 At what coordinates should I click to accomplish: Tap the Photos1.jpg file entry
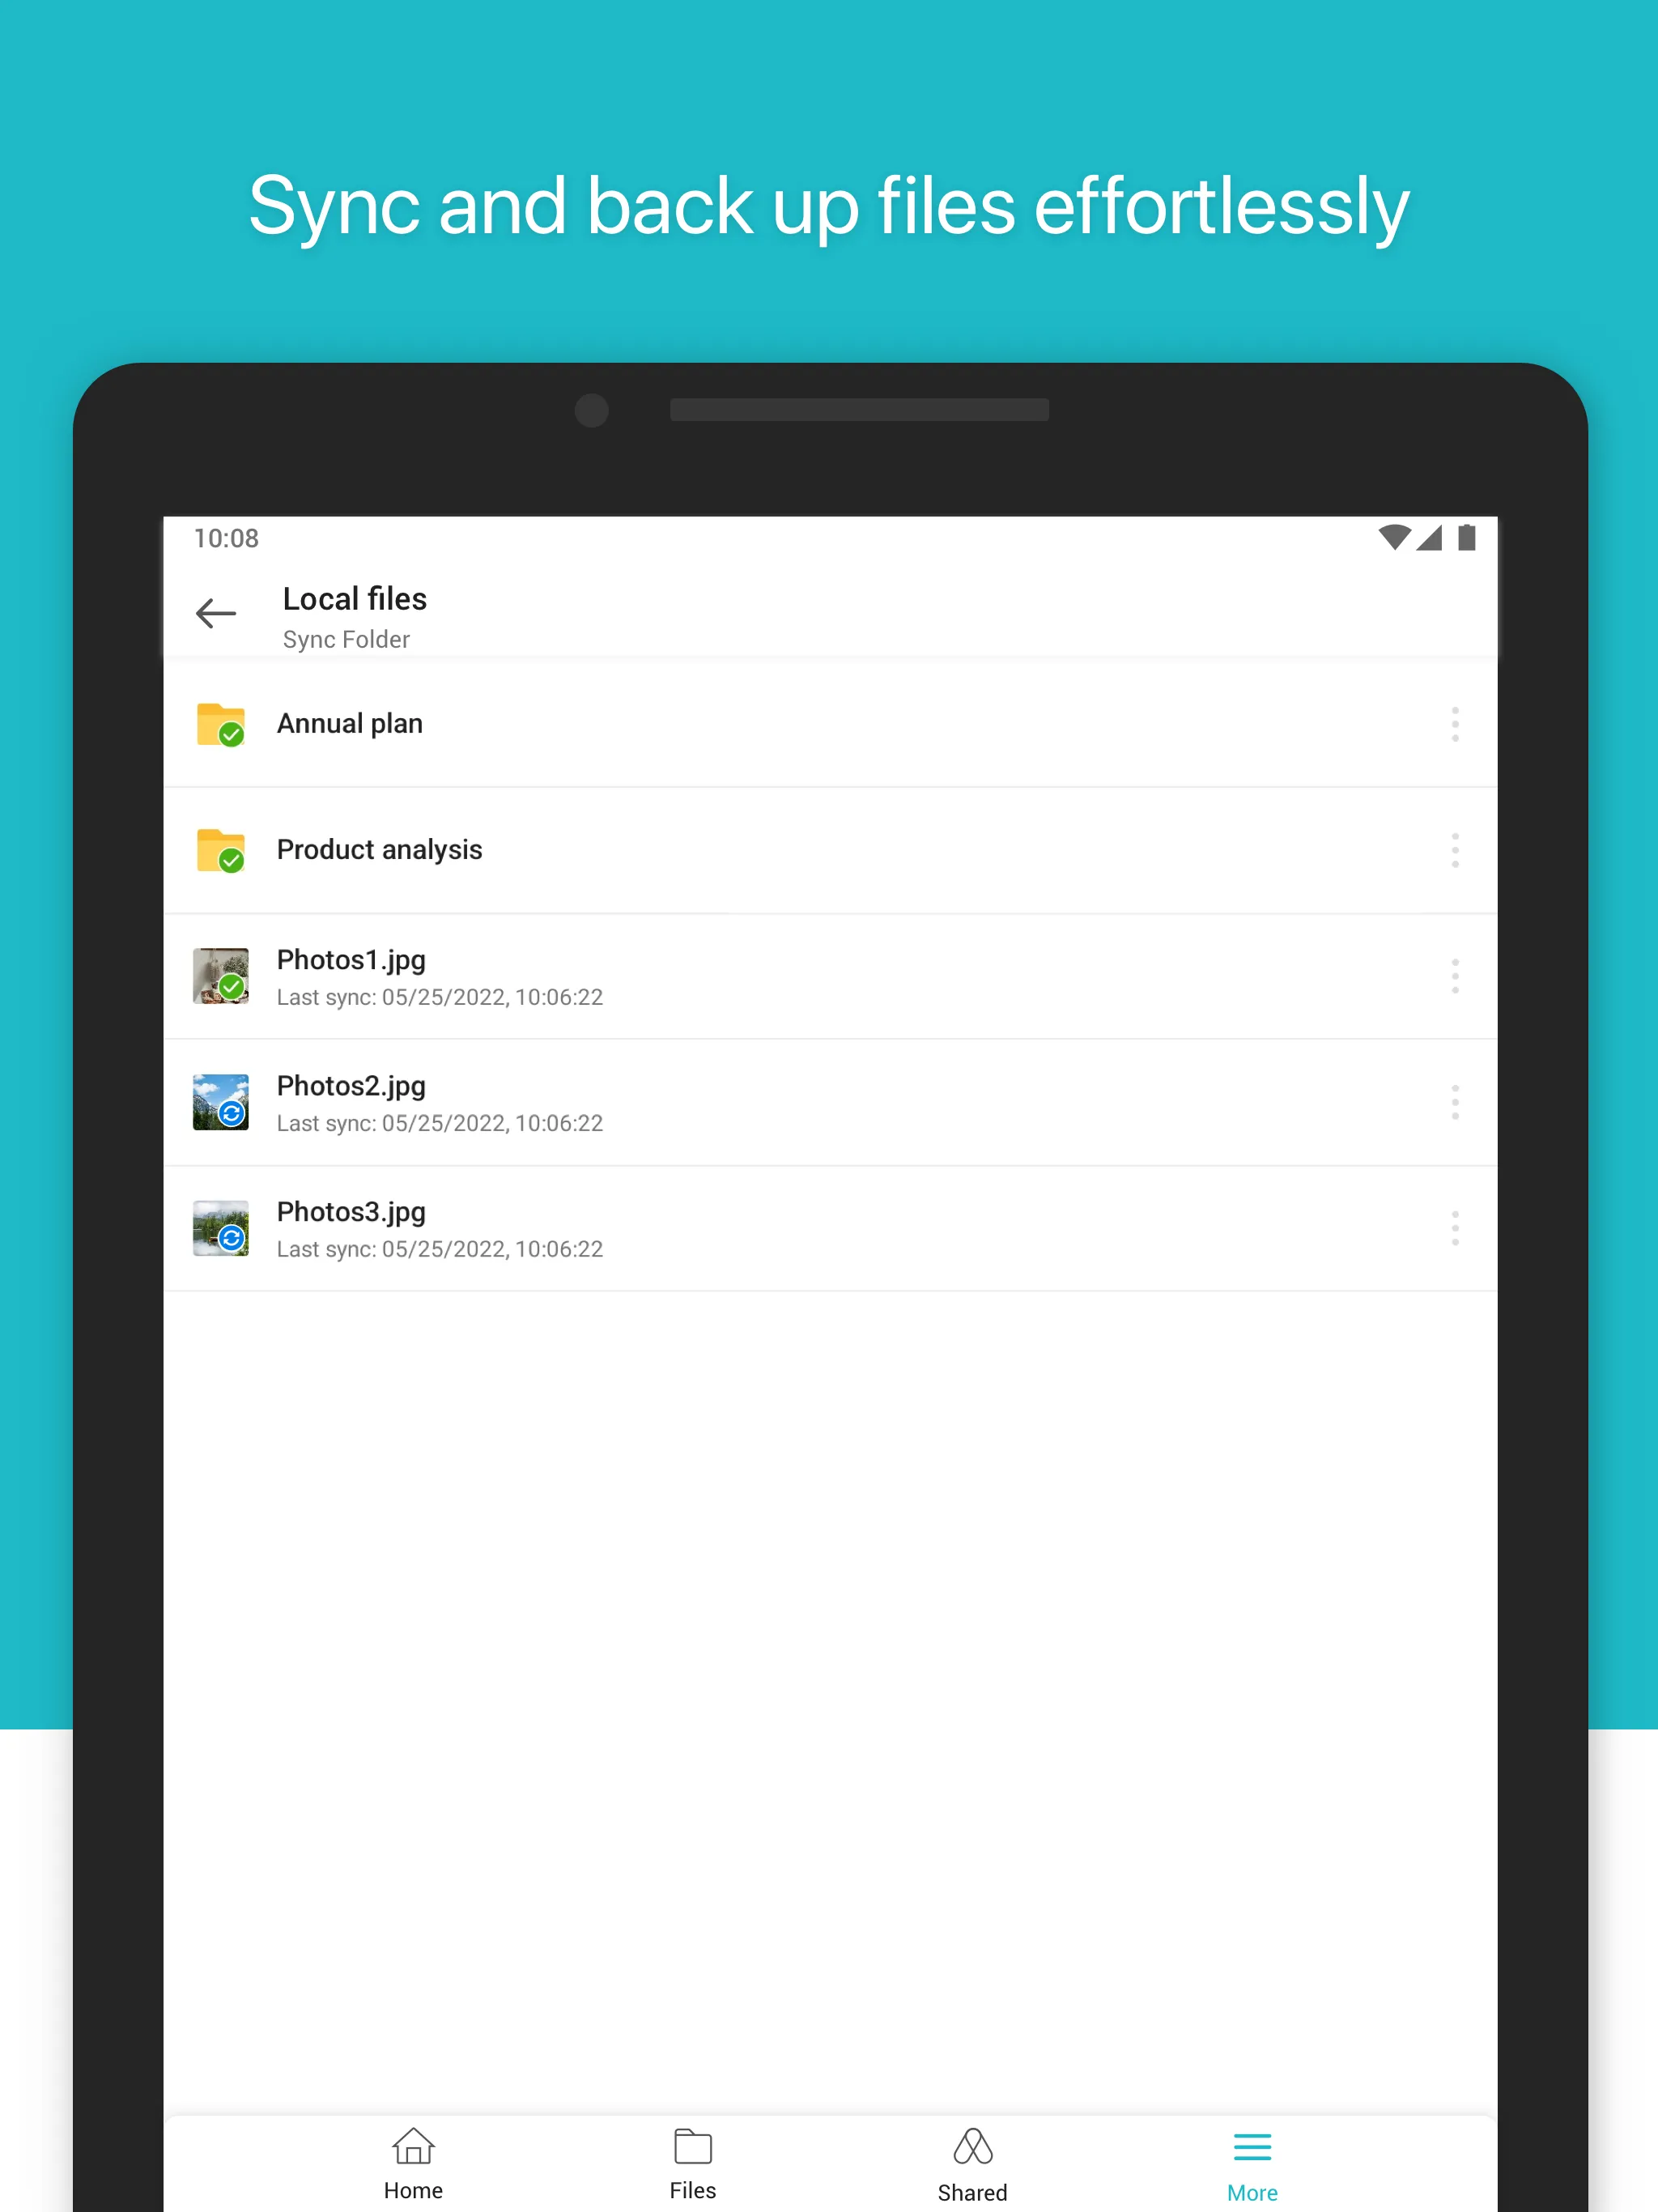tap(827, 976)
